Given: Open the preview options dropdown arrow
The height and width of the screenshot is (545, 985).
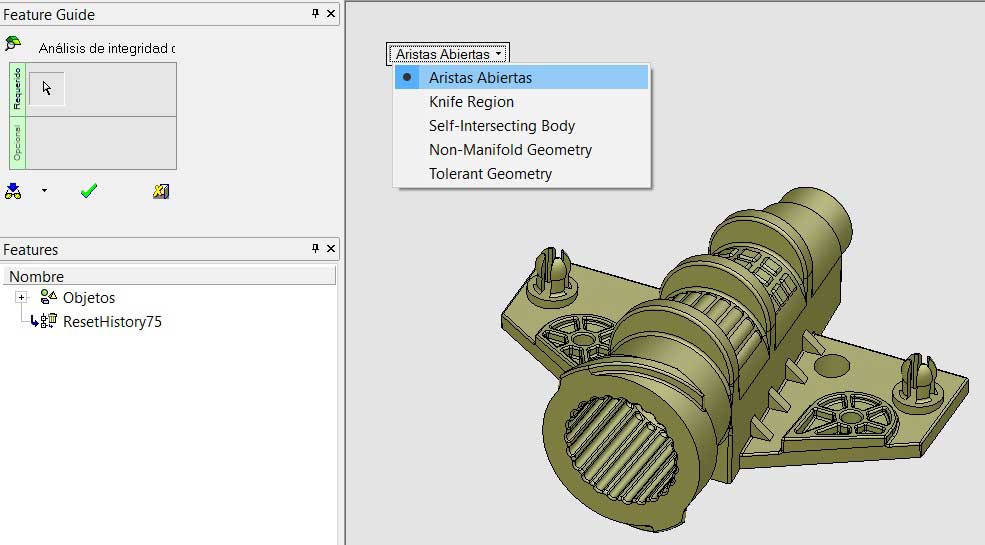Looking at the screenshot, I should (x=44, y=191).
